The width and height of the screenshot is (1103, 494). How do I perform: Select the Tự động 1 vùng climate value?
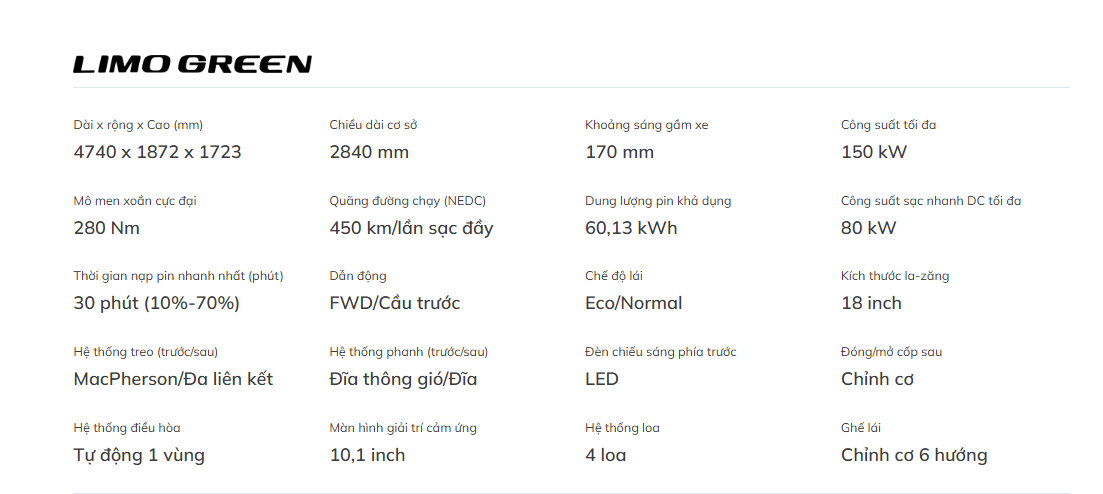pos(139,455)
